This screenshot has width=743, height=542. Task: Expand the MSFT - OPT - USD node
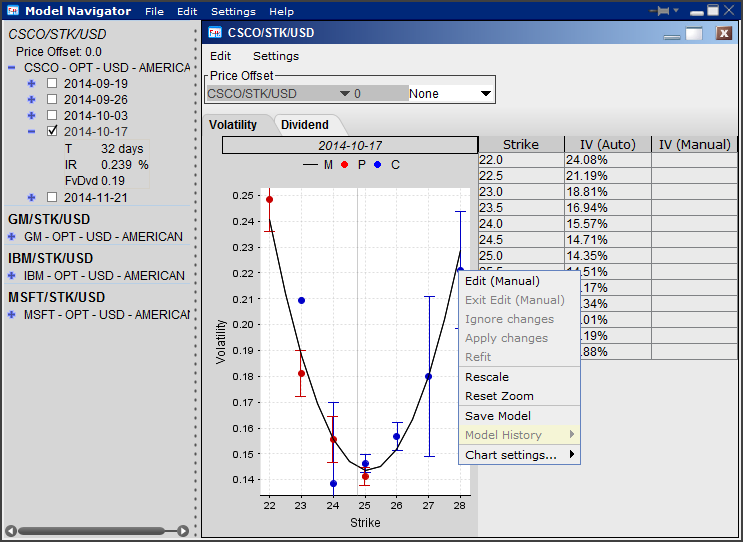point(12,314)
